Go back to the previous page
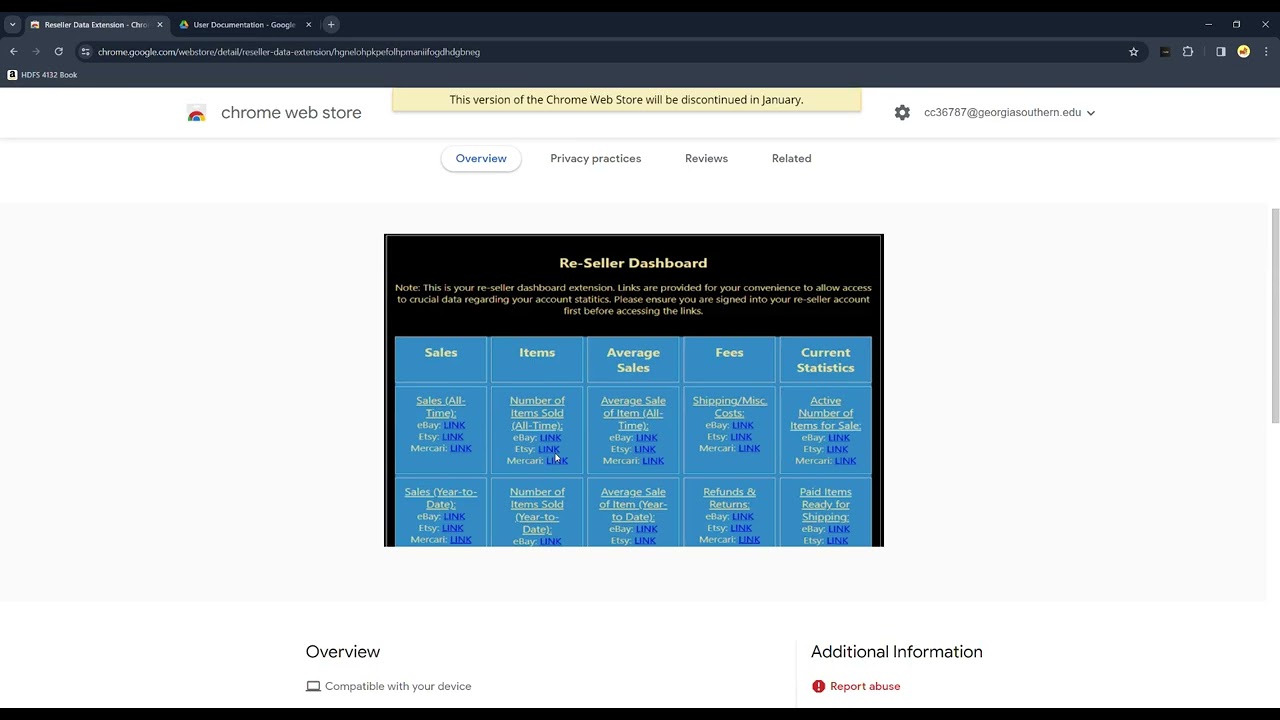The height and width of the screenshot is (720, 1280). coord(14,52)
